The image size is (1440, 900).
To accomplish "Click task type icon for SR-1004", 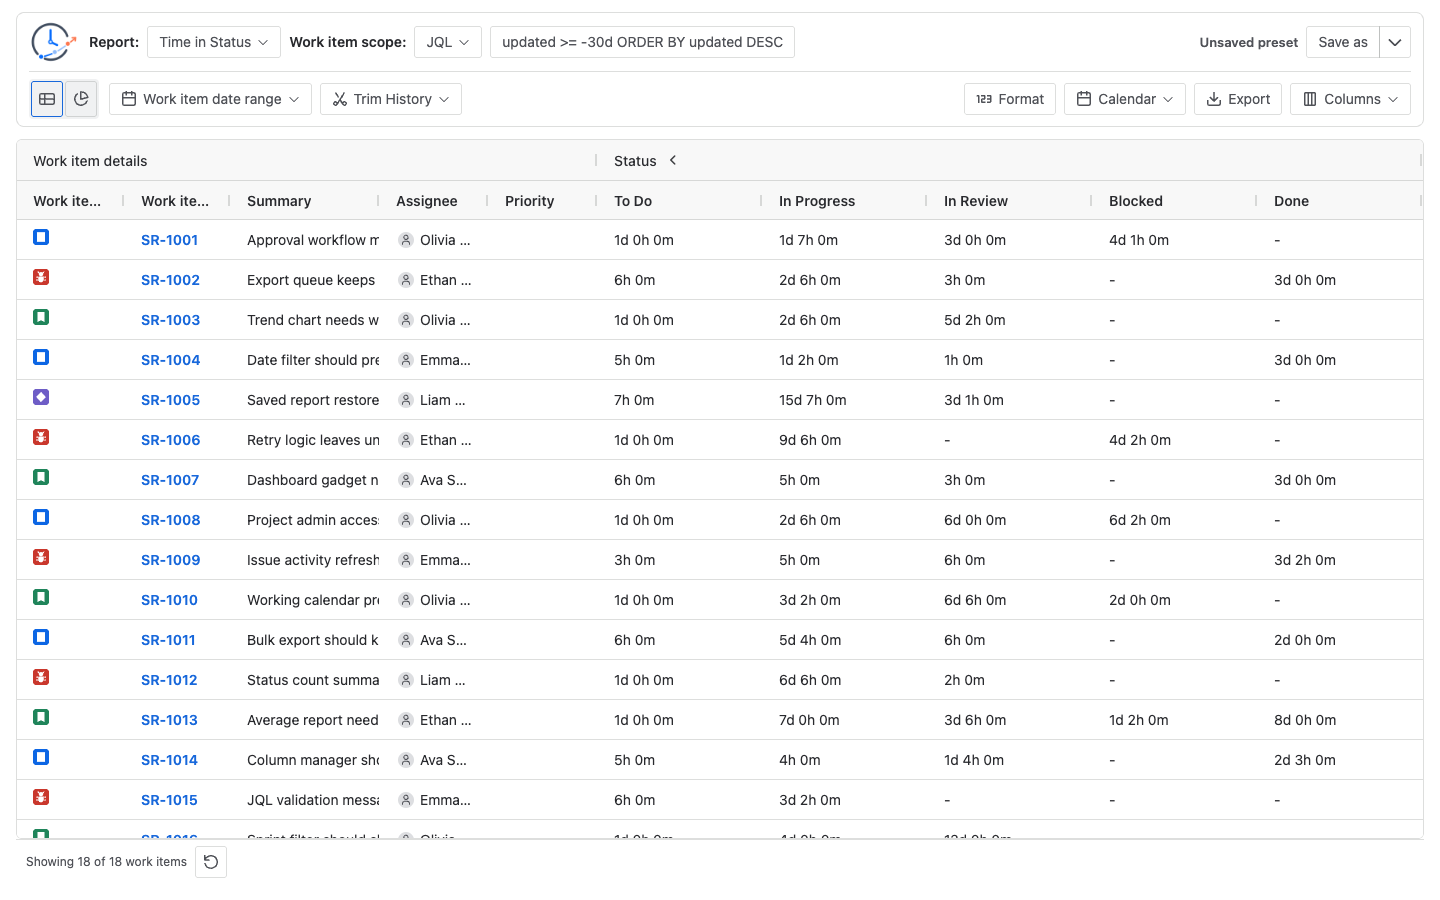I will tap(41, 357).
